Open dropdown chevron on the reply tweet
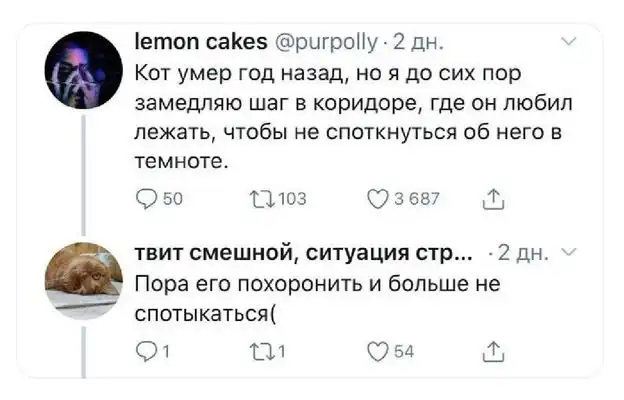The height and width of the screenshot is (400, 624). coord(569,251)
